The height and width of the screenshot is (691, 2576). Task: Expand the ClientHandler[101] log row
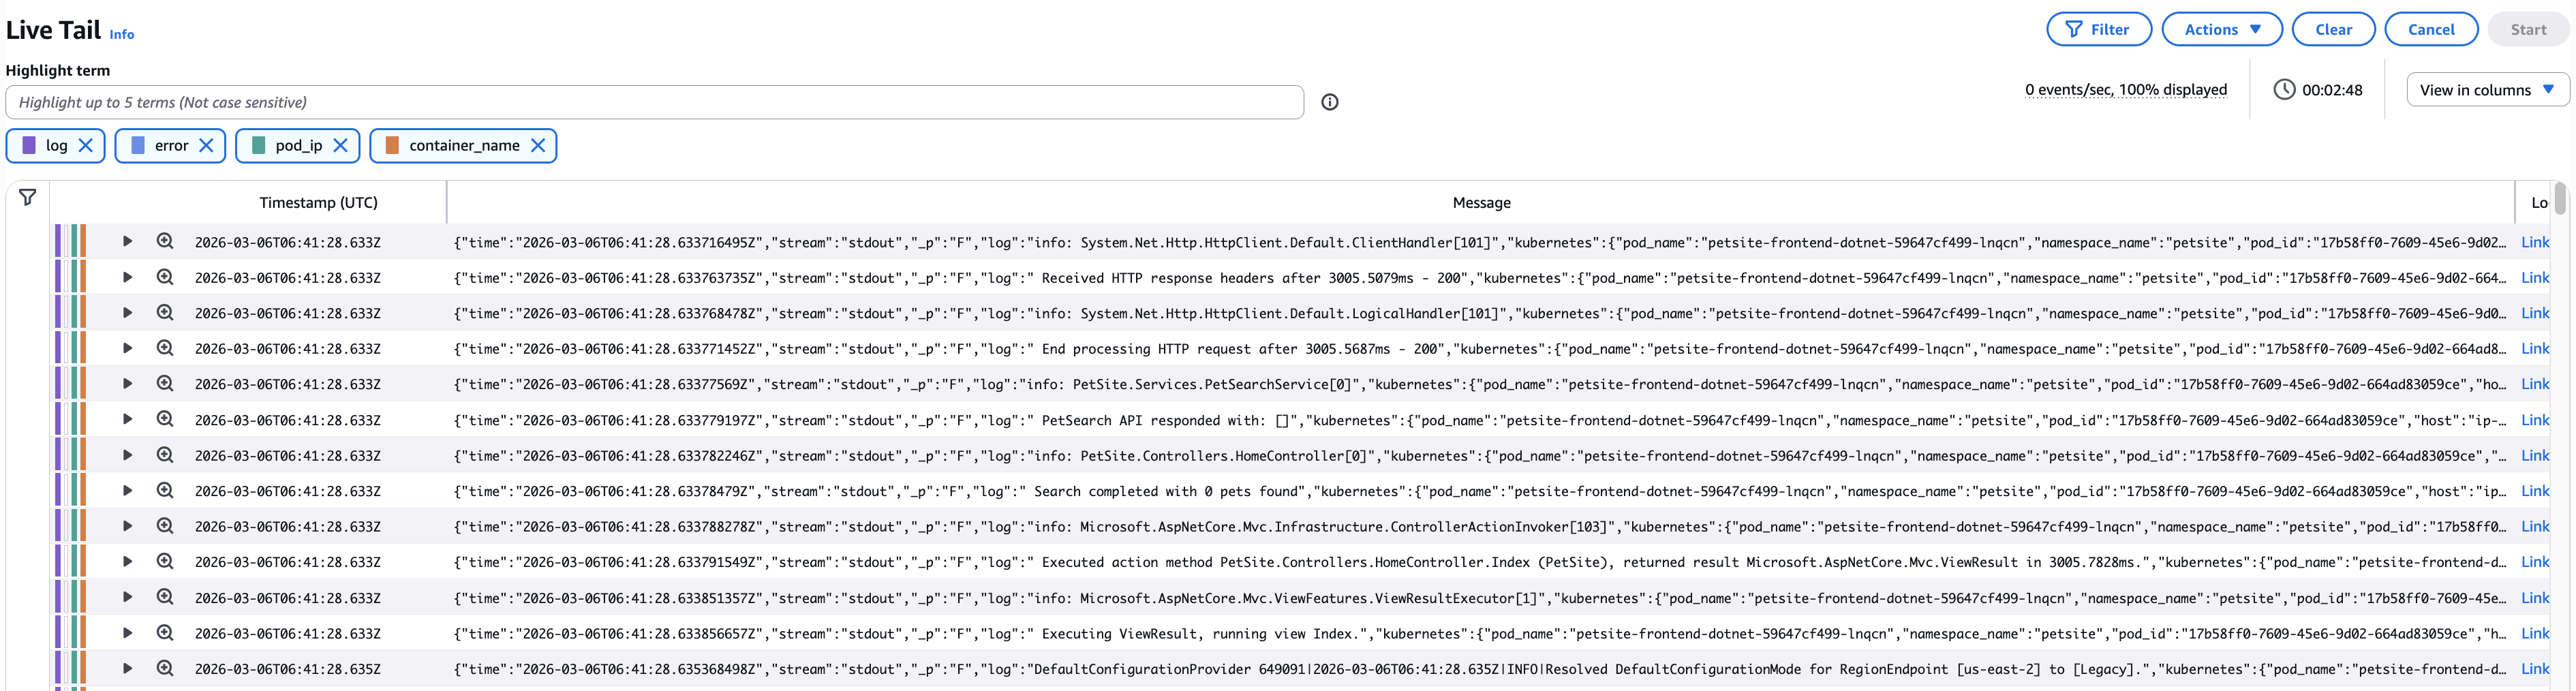[x=127, y=241]
